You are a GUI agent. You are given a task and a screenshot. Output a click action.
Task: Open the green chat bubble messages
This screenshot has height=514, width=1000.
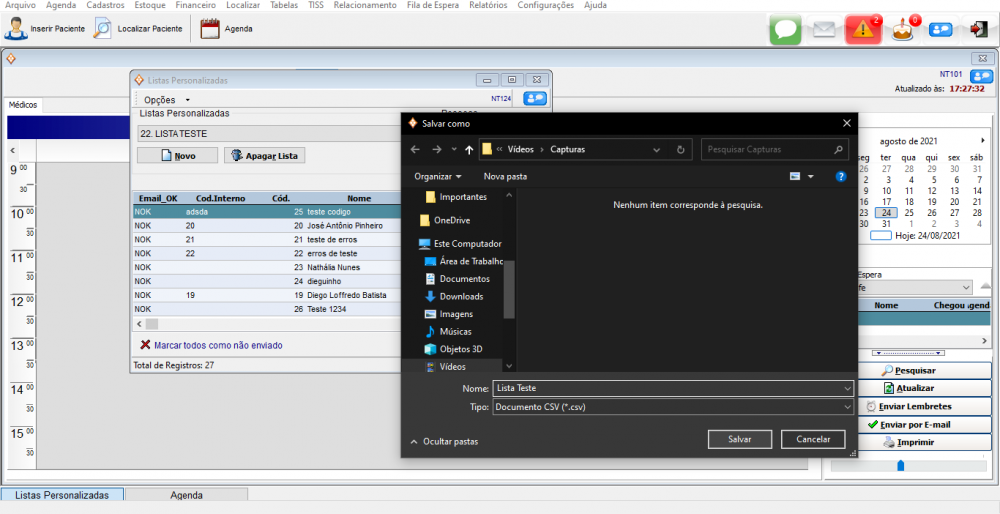(x=786, y=30)
